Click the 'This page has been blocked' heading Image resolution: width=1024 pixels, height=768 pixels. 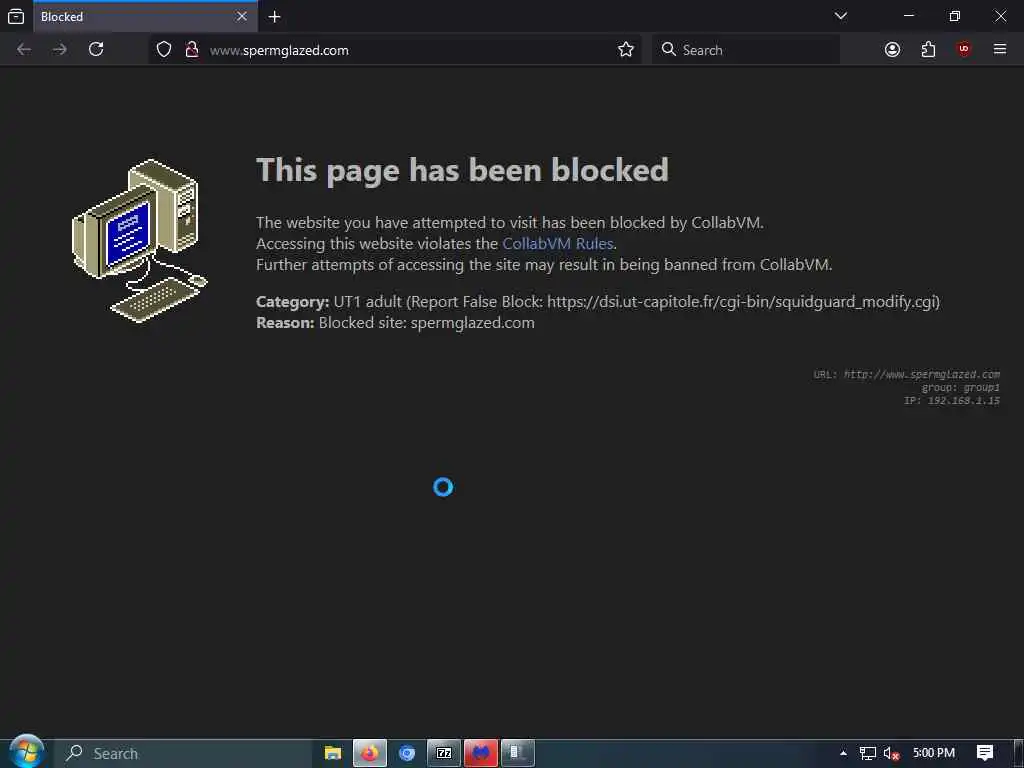tap(462, 170)
